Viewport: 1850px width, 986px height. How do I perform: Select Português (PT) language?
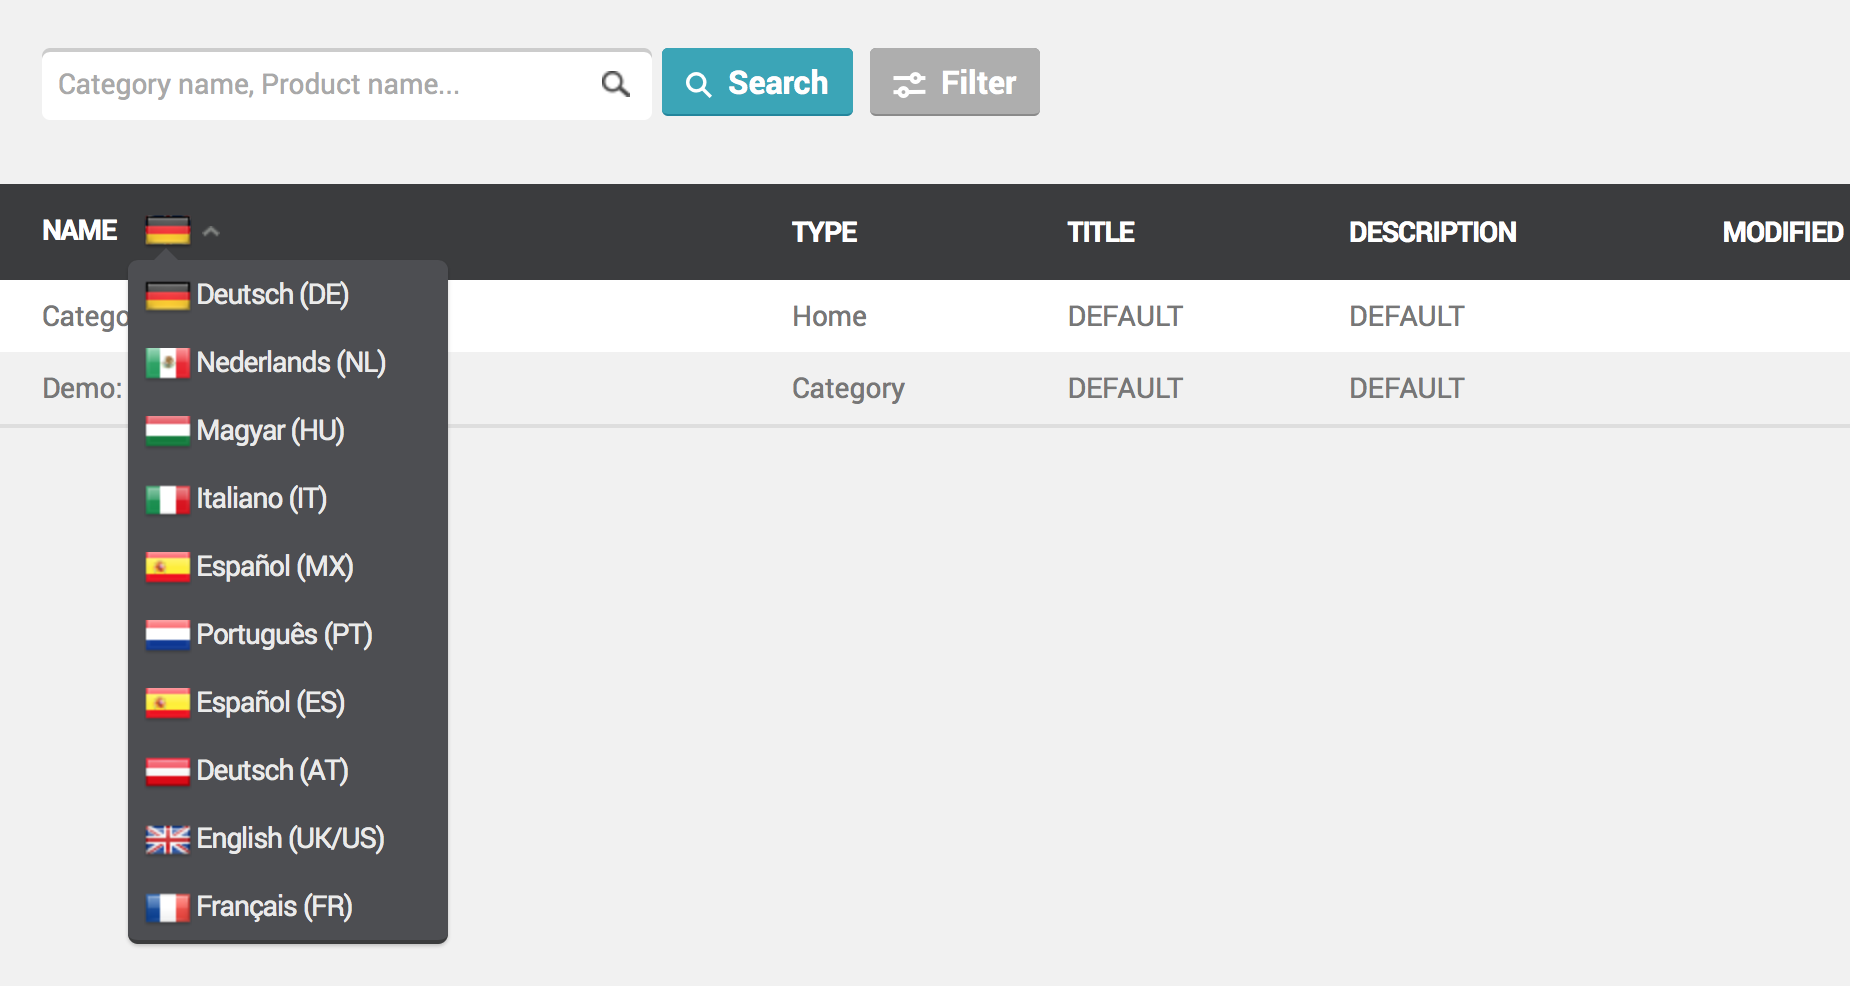pos(288,635)
